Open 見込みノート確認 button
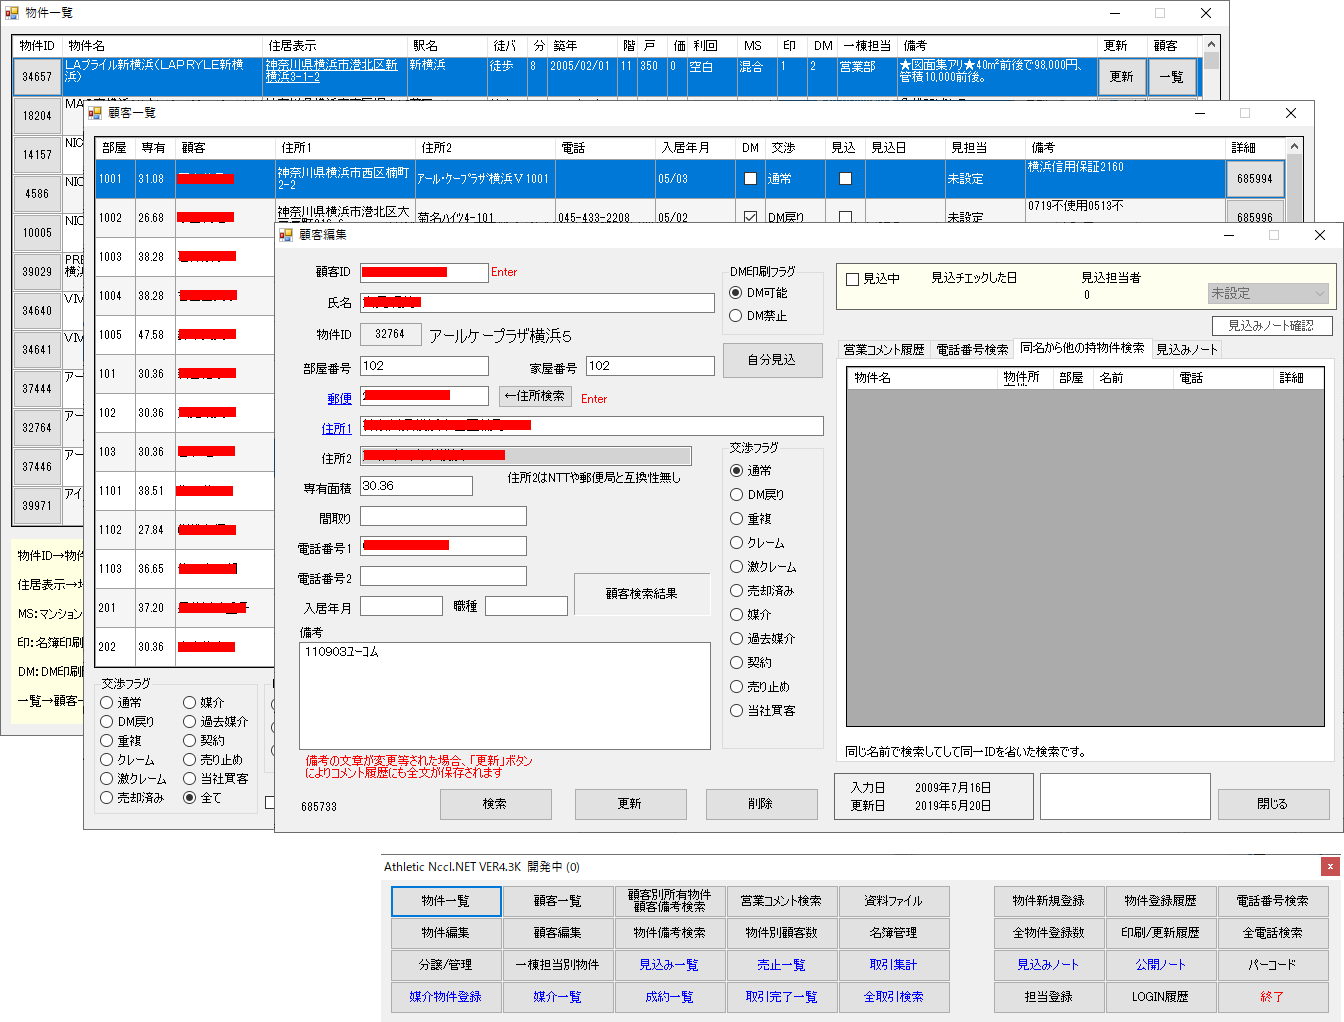 pyautogui.click(x=1271, y=326)
